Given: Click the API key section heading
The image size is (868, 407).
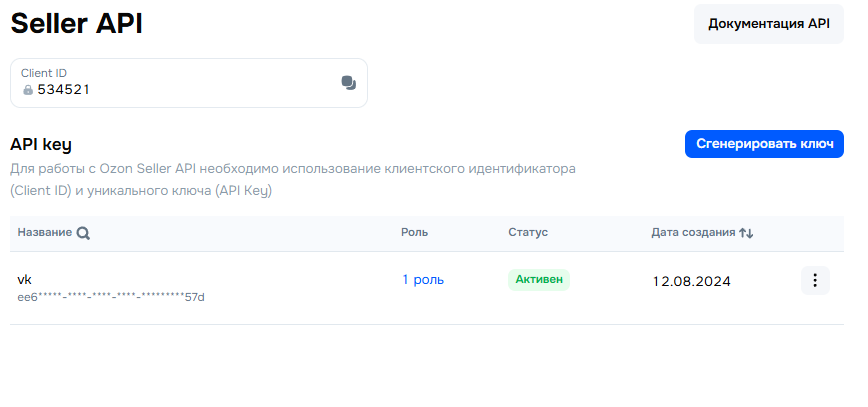Looking at the screenshot, I should [x=41, y=145].
